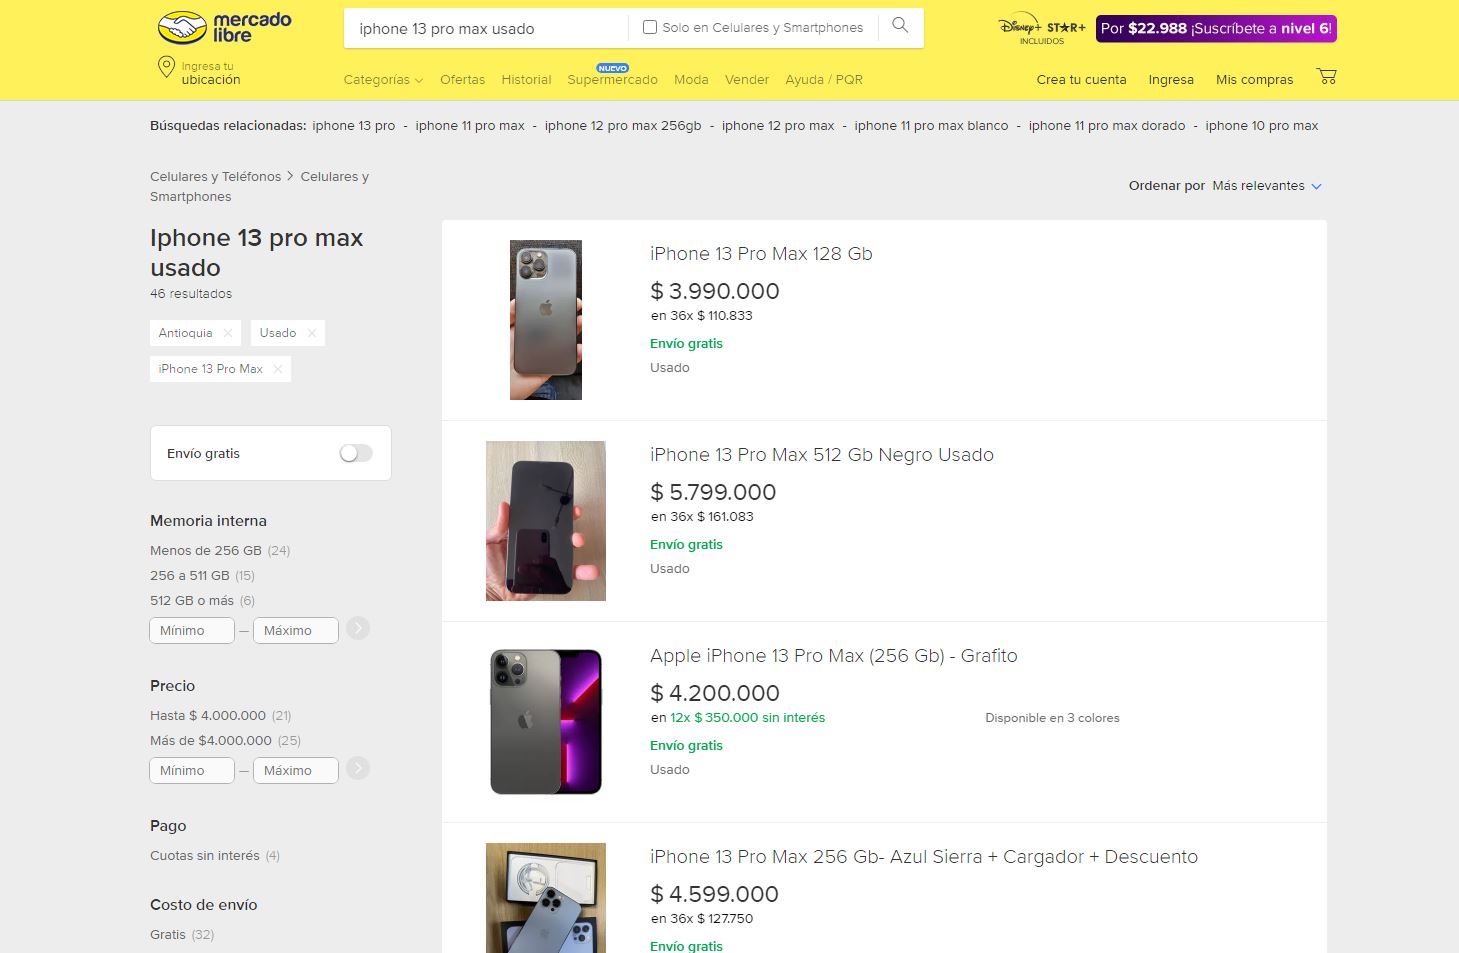Apply the Precio range arrow button
This screenshot has height=953, width=1459.
coord(358,768)
